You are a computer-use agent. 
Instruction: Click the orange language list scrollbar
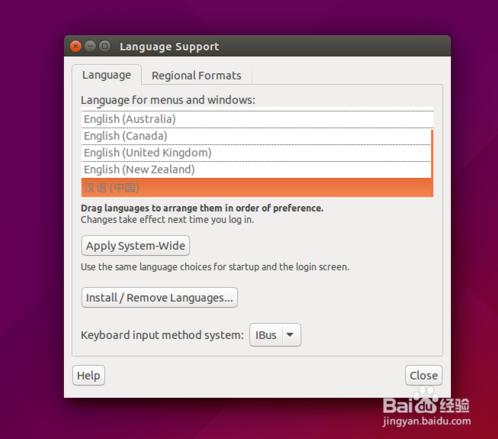(432, 154)
